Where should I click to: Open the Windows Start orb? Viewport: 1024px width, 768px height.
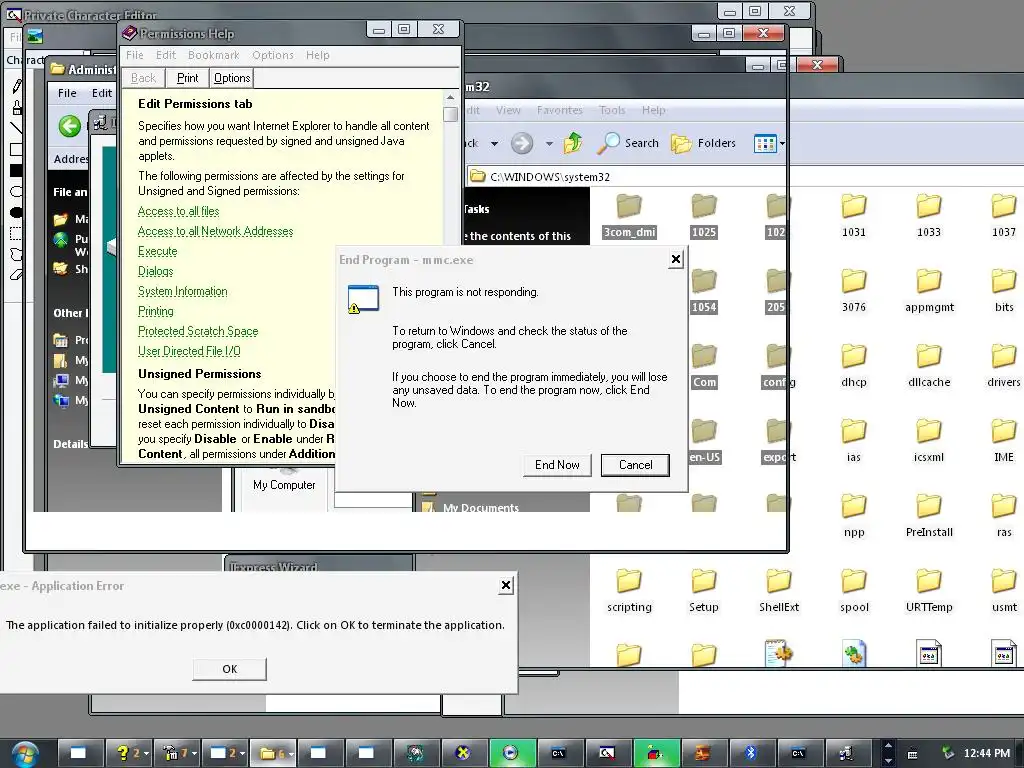(x=25, y=754)
